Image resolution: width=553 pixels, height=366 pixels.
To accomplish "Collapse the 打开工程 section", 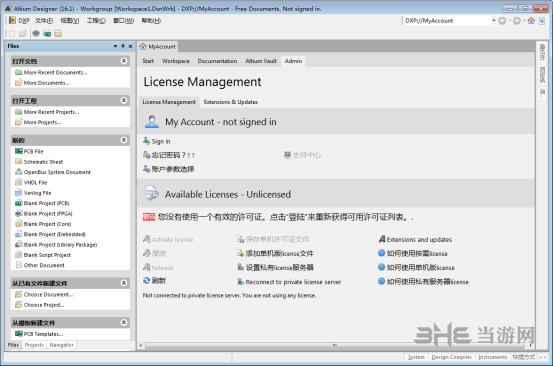I will click(x=124, y=100).
